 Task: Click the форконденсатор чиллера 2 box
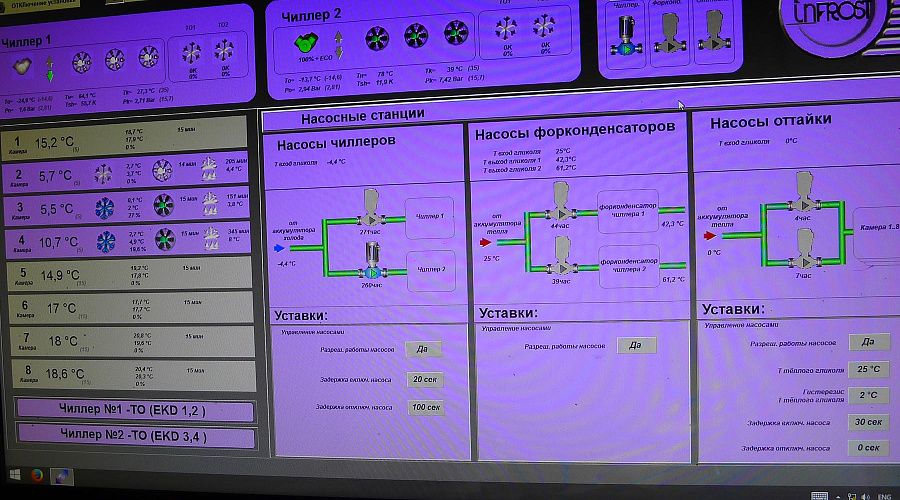click(629, 266)
